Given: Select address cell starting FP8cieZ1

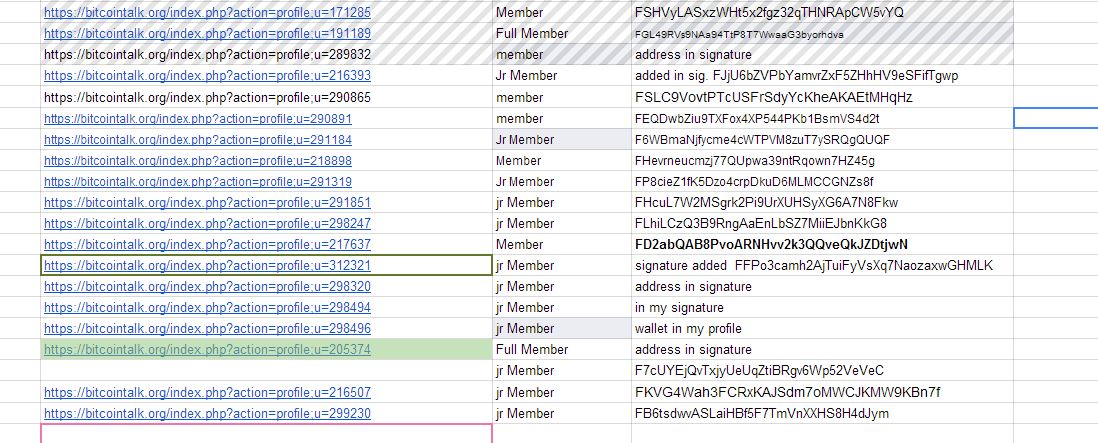Looking at the screenshot, I should (x=823, y=181).
